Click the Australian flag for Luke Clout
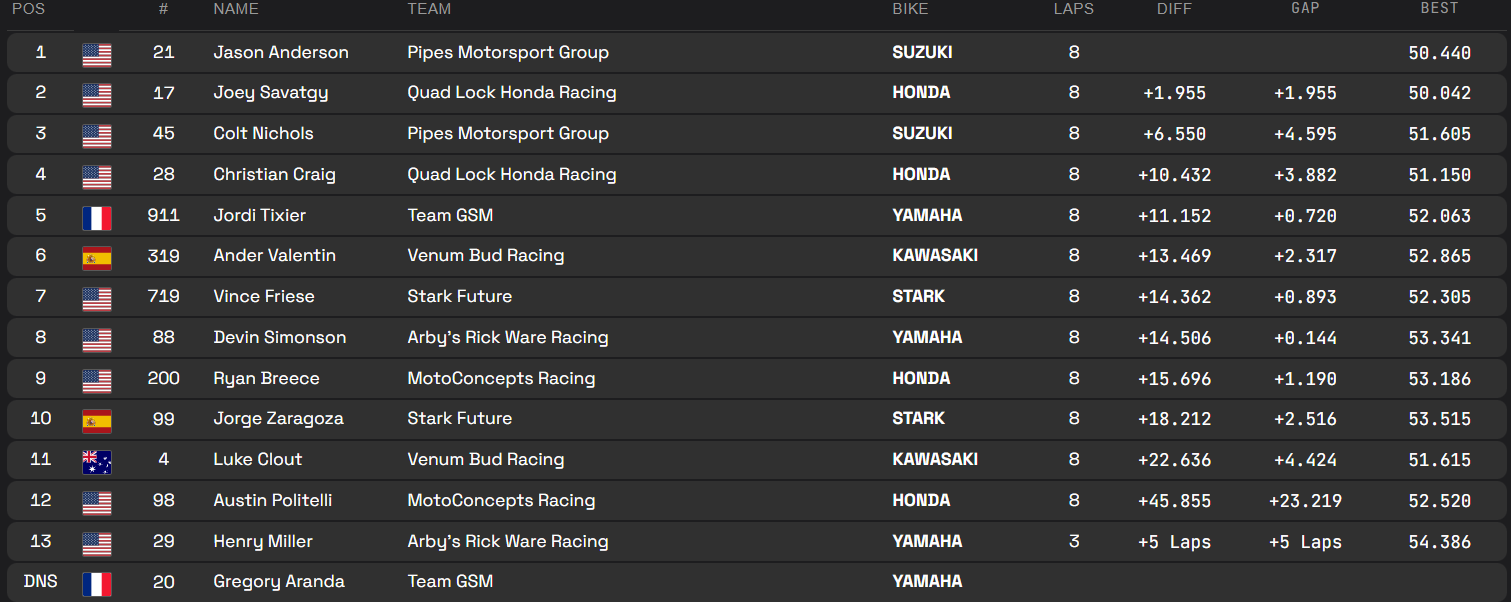 click(x=97, y=461)
